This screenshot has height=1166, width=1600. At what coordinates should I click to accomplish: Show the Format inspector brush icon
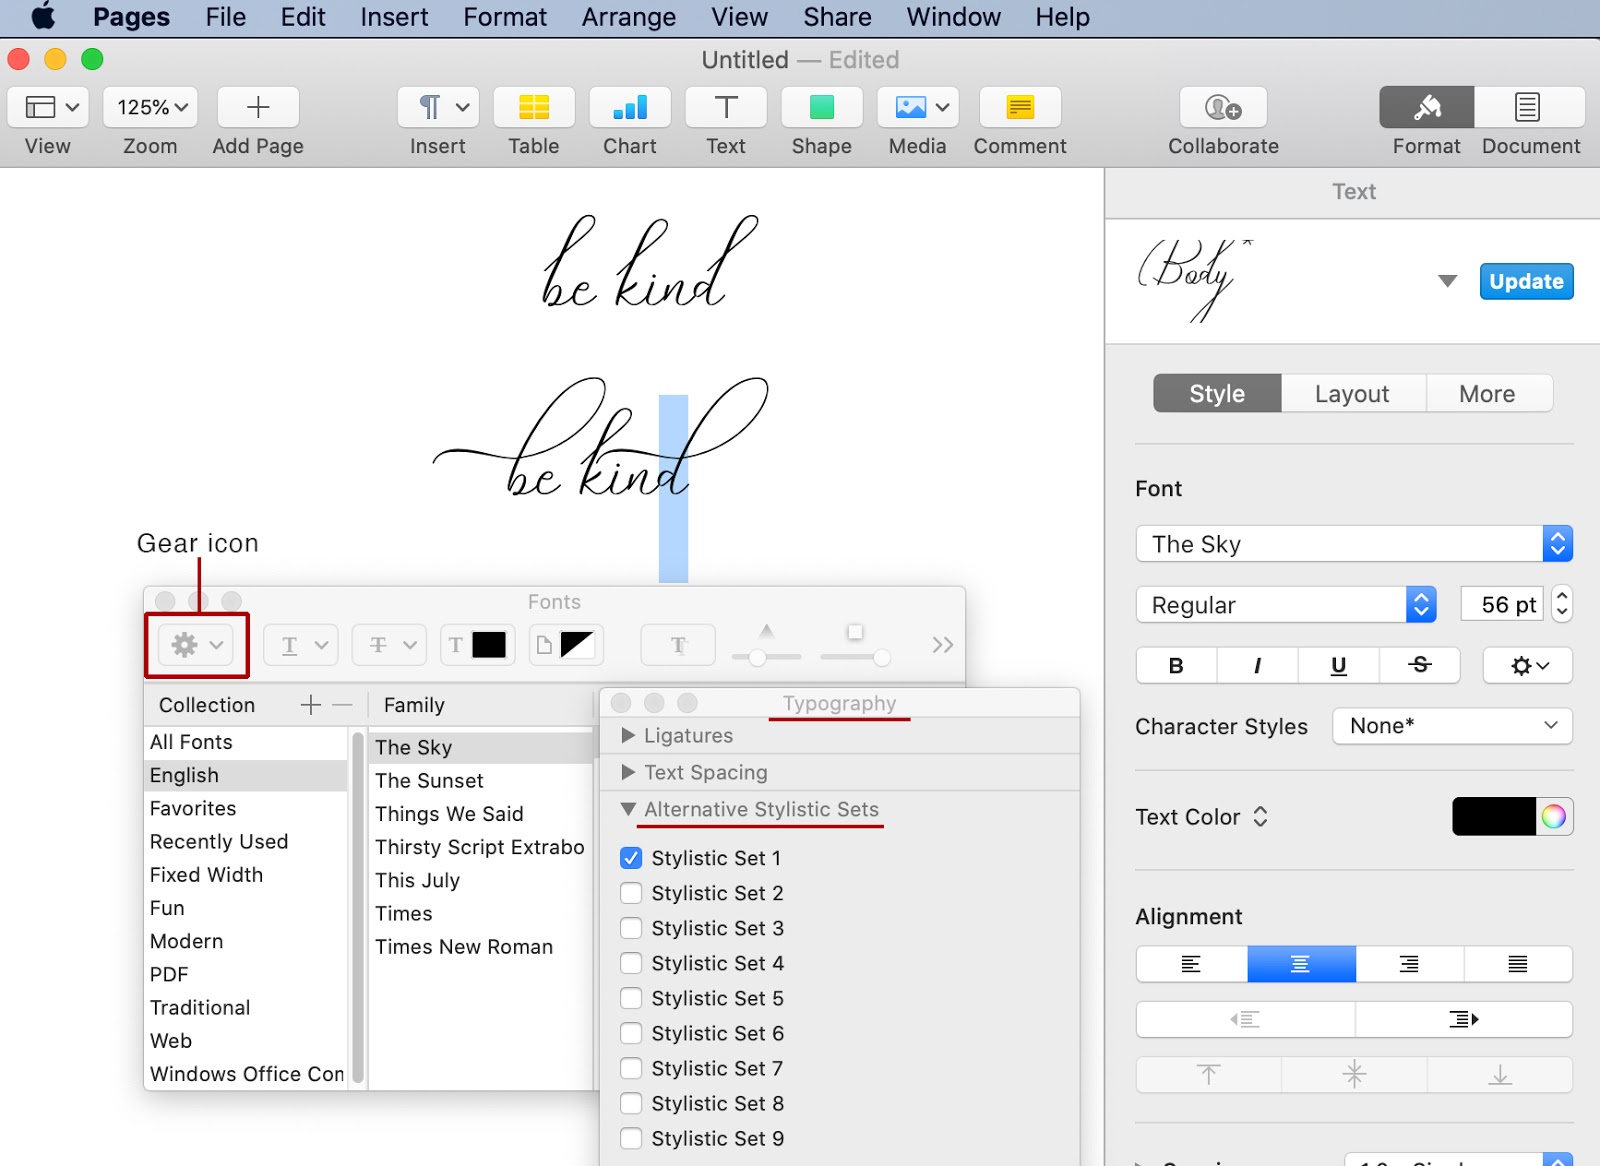click(x=1427, y=107)
